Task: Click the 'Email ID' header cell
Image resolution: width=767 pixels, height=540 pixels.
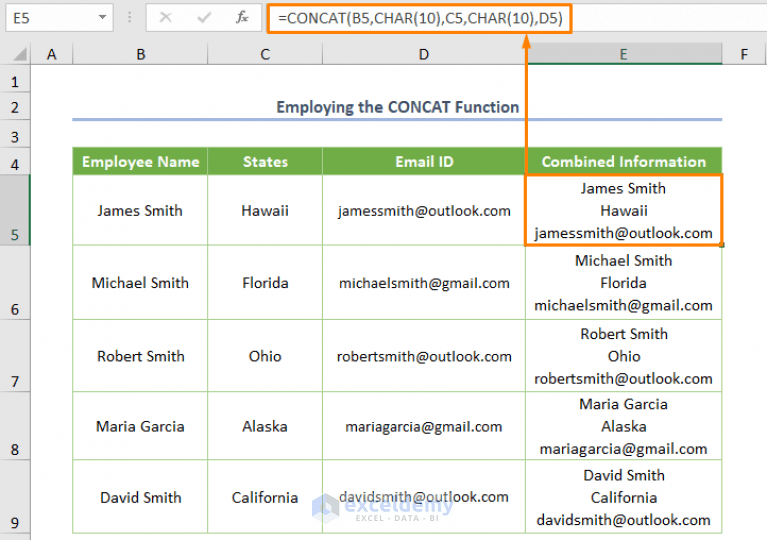Action: (424, 161)
